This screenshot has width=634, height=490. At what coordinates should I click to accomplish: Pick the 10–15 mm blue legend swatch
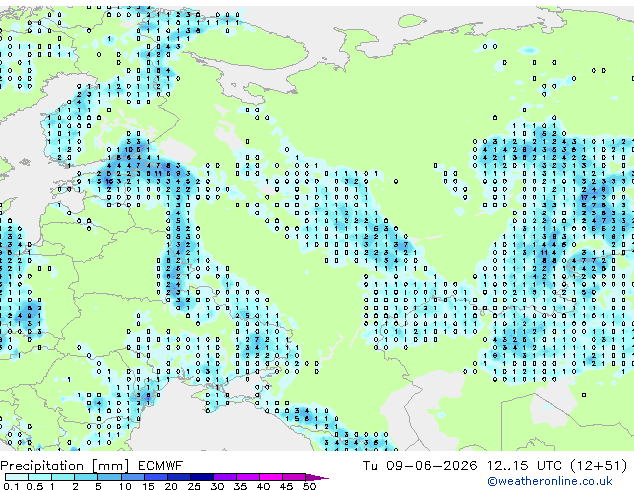(133, 477)
